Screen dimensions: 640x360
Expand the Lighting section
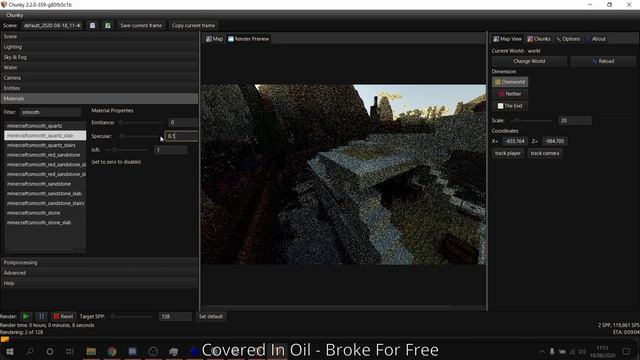coord(99,47)
